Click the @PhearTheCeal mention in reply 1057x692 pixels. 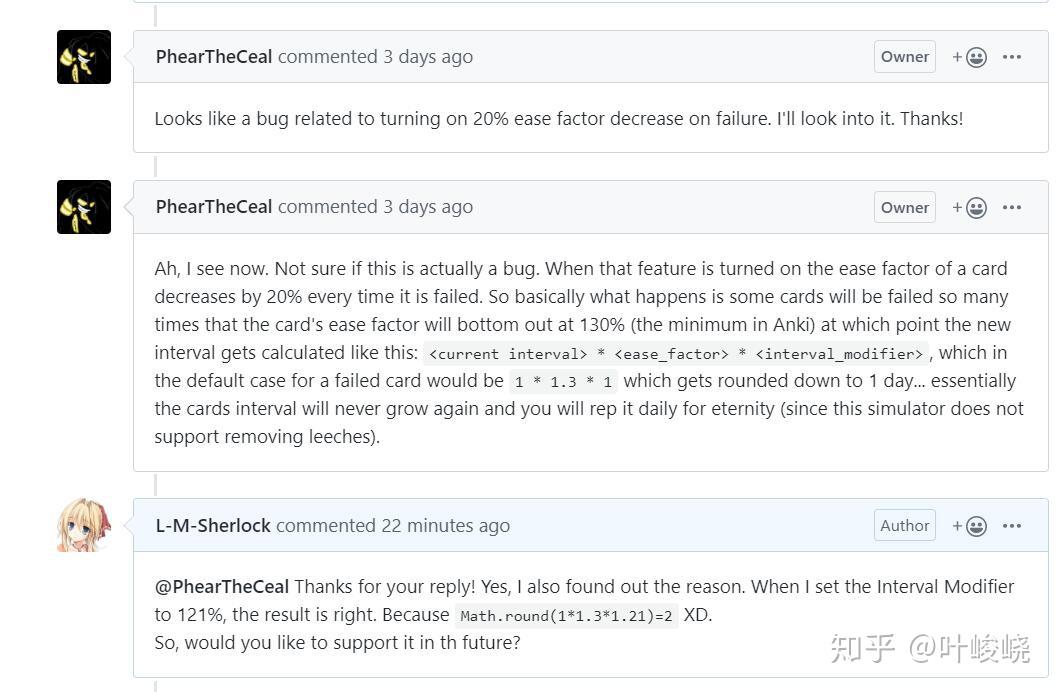pyautogui.click(x=222, y=587)
